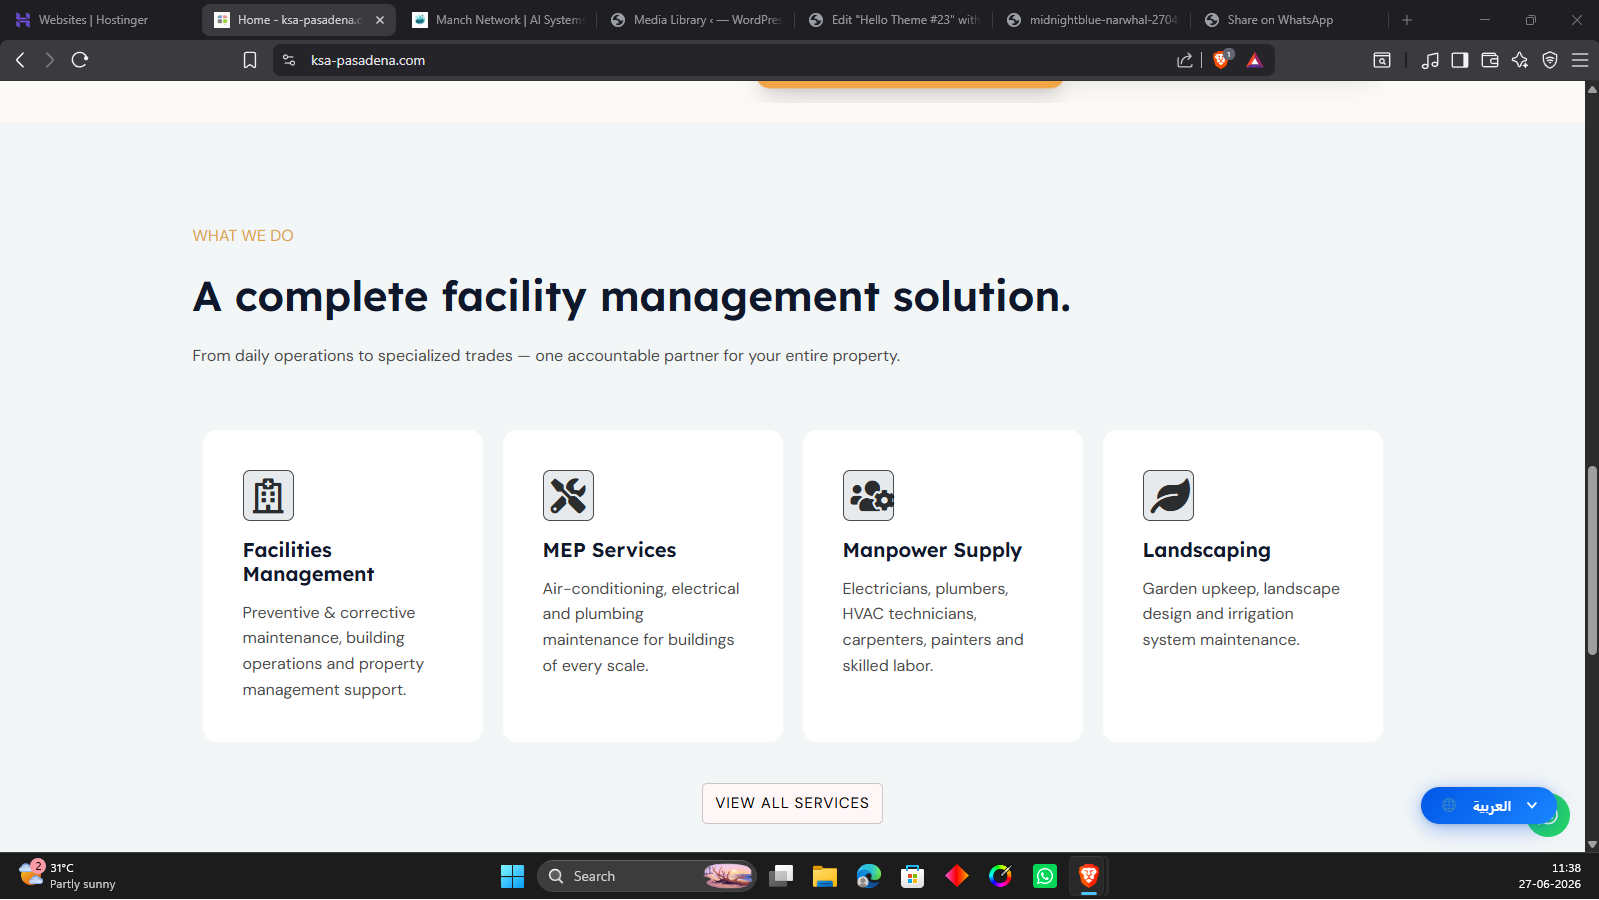
Task: Switch to the Media Library WordPress tab
Action: coord(698,20)
